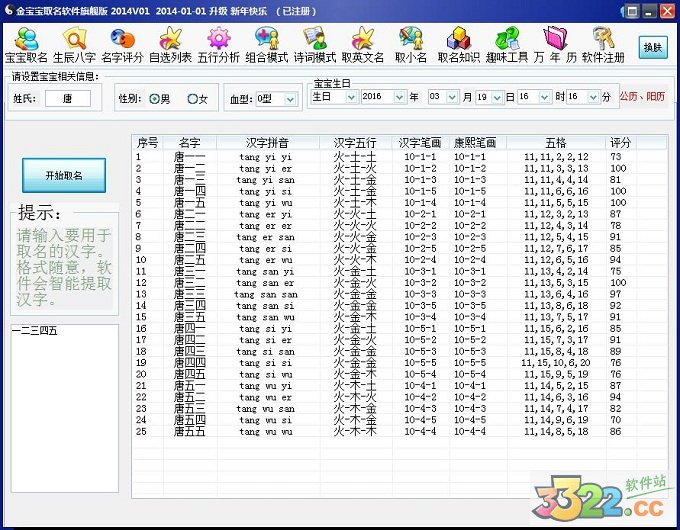
Task: Open the 取小名 tool
Action: [x=411, y=45]
